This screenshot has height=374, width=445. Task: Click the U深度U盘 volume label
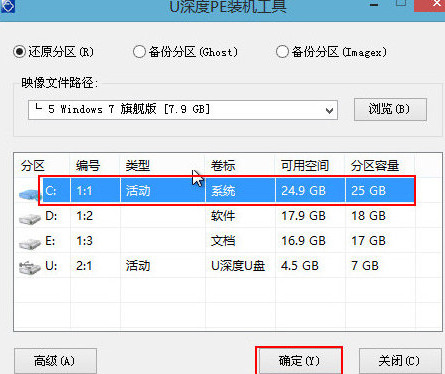pos(238,266)
